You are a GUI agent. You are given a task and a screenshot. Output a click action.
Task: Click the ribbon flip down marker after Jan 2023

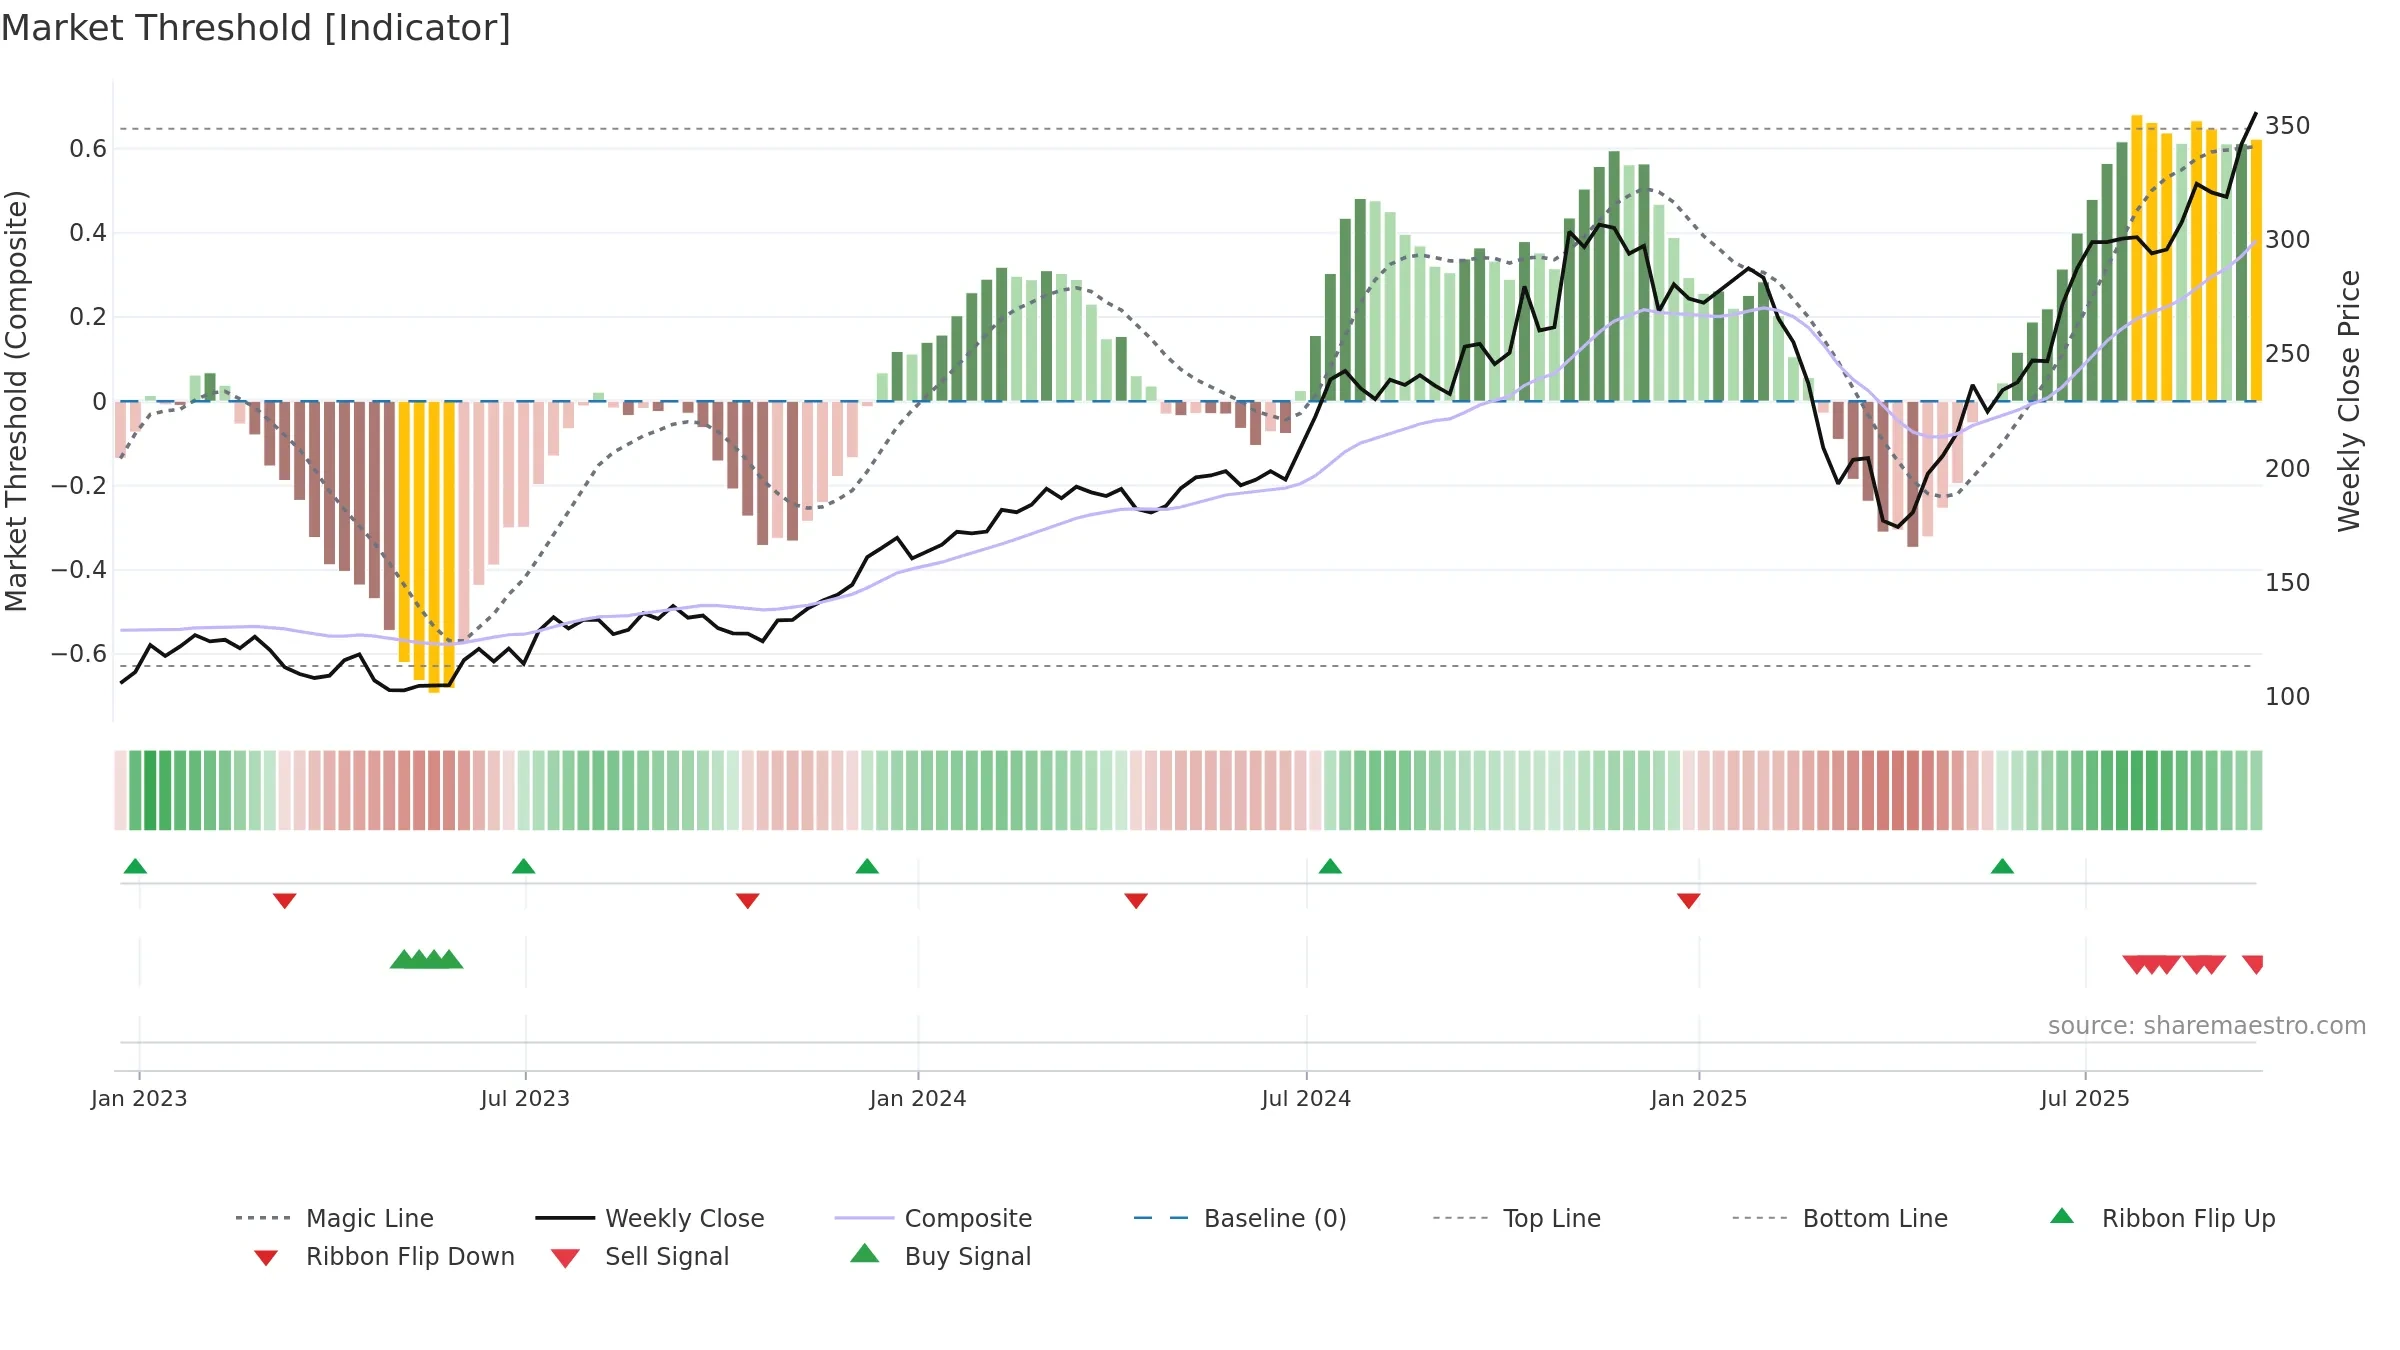pos(284,901)
